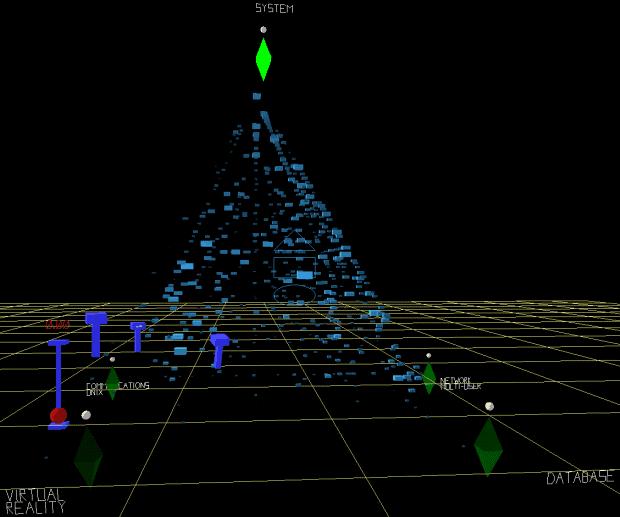Click the white sphere above COMMUNICATIONS diamond
The width and height of the screenshot is (620, 517).
coord(112,359)
